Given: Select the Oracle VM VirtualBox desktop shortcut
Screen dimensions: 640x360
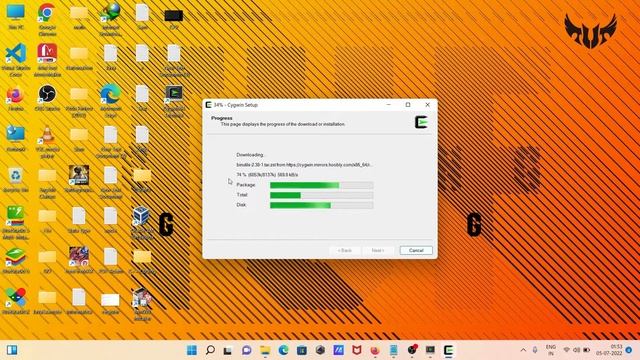Looking at the screenshot, I should (x=142, y=224).
